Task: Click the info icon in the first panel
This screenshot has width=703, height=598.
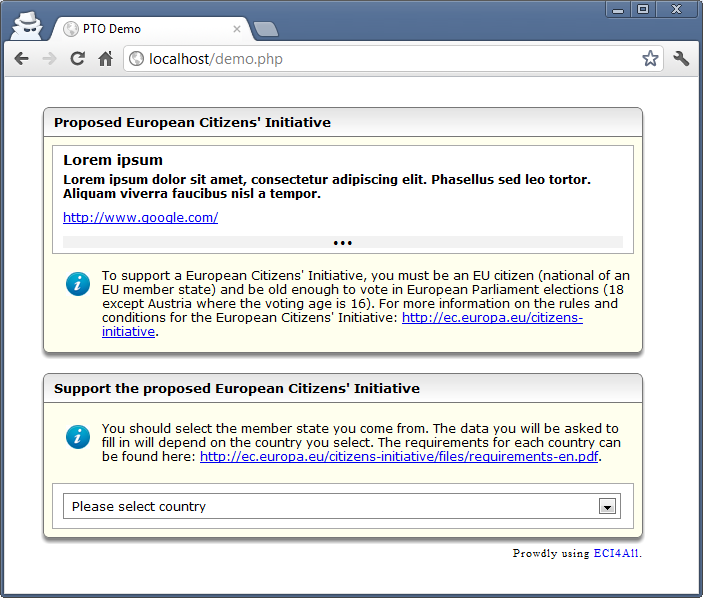Action: click(x=77, y=283)
